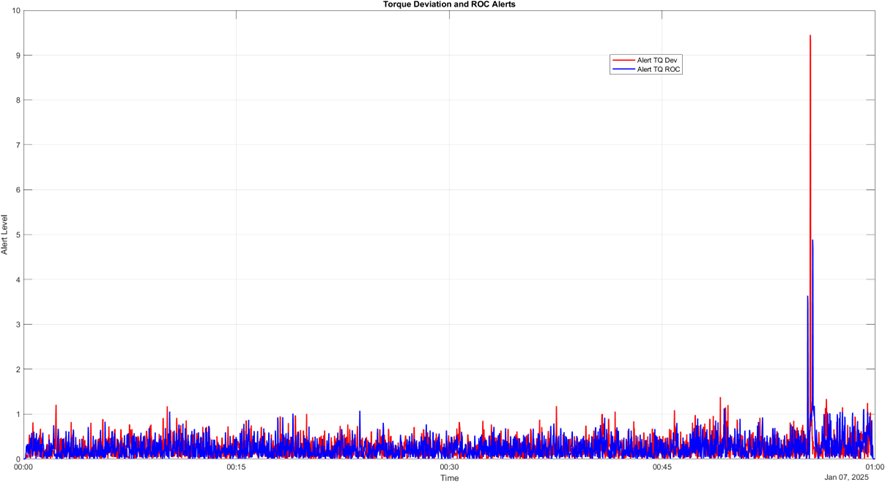
Task: Click the peak of the tall red spike
Action: (x=810, y=36)
